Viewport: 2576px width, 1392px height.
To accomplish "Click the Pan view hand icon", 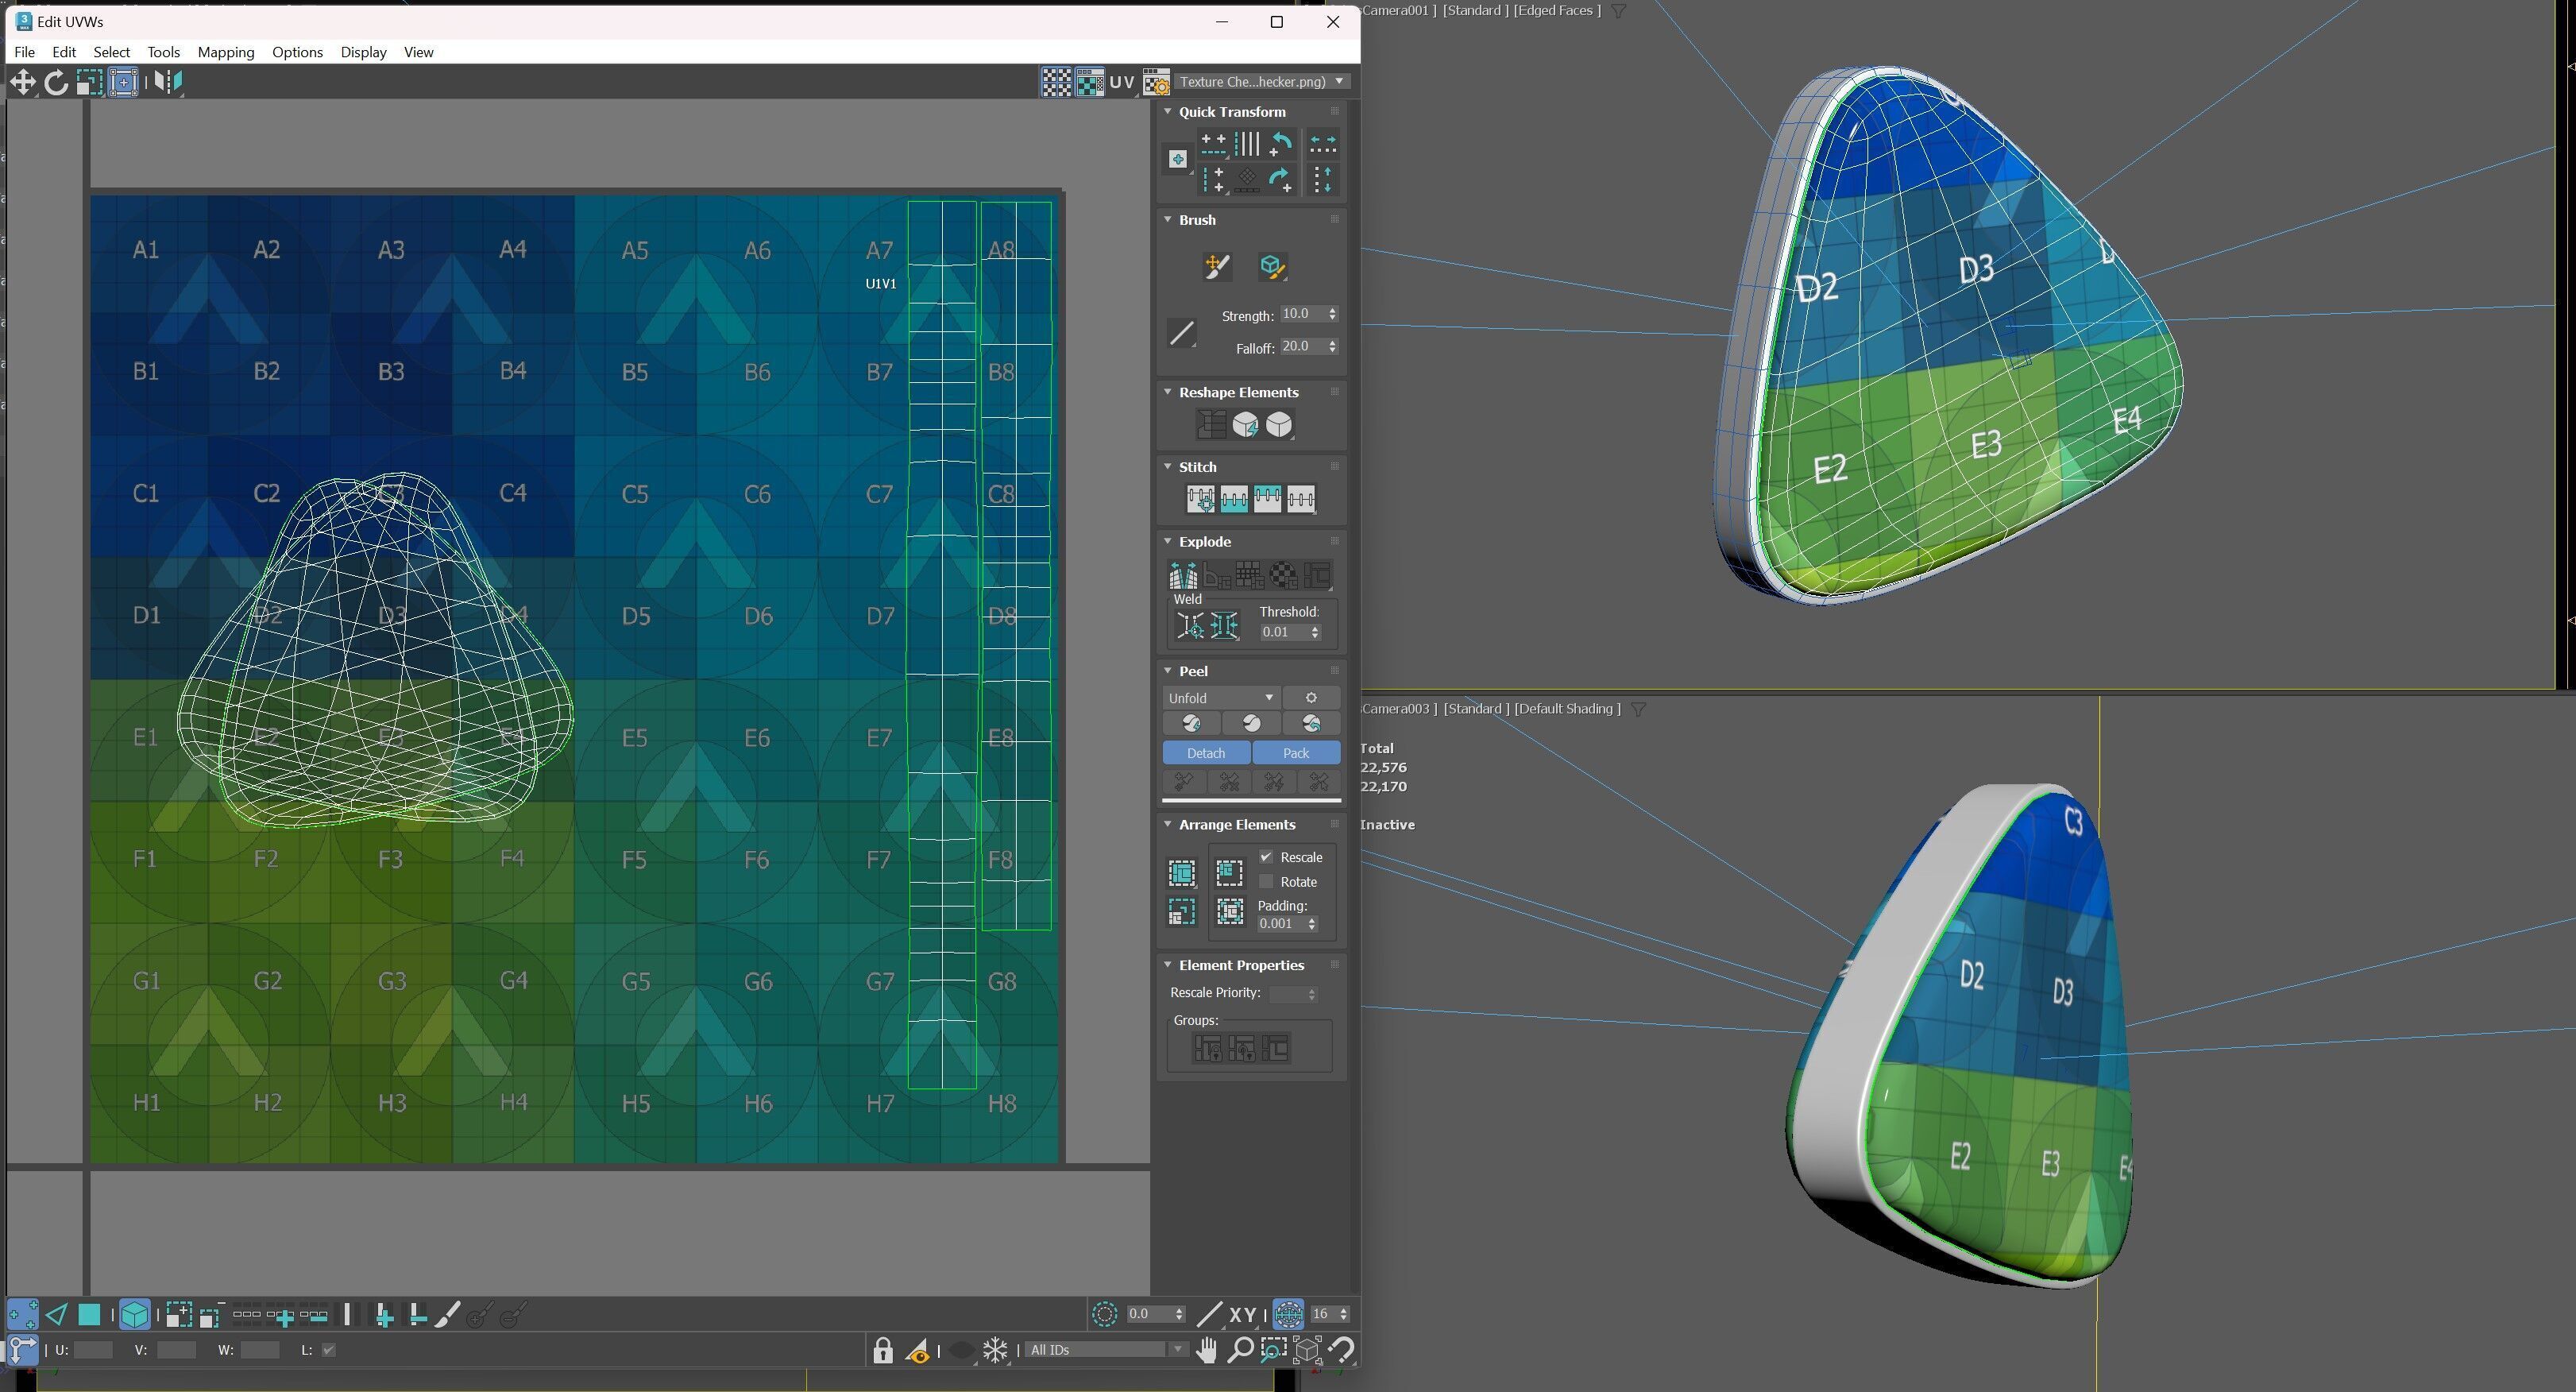I will pyautogui.click(x=1206, y=1350).
